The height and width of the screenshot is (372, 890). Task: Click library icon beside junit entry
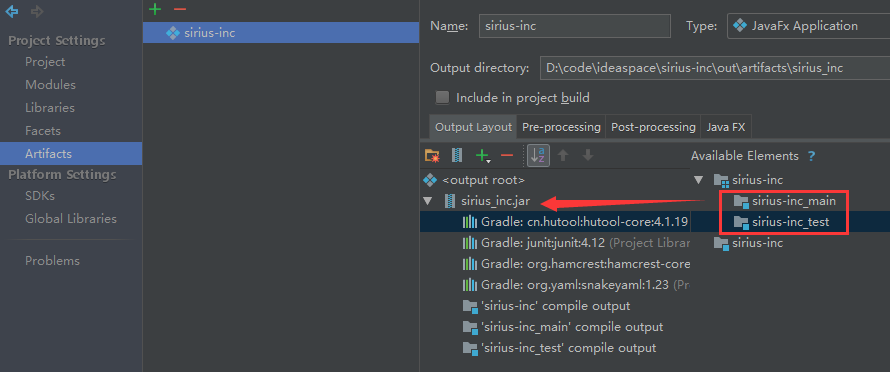tap(469, 243)
